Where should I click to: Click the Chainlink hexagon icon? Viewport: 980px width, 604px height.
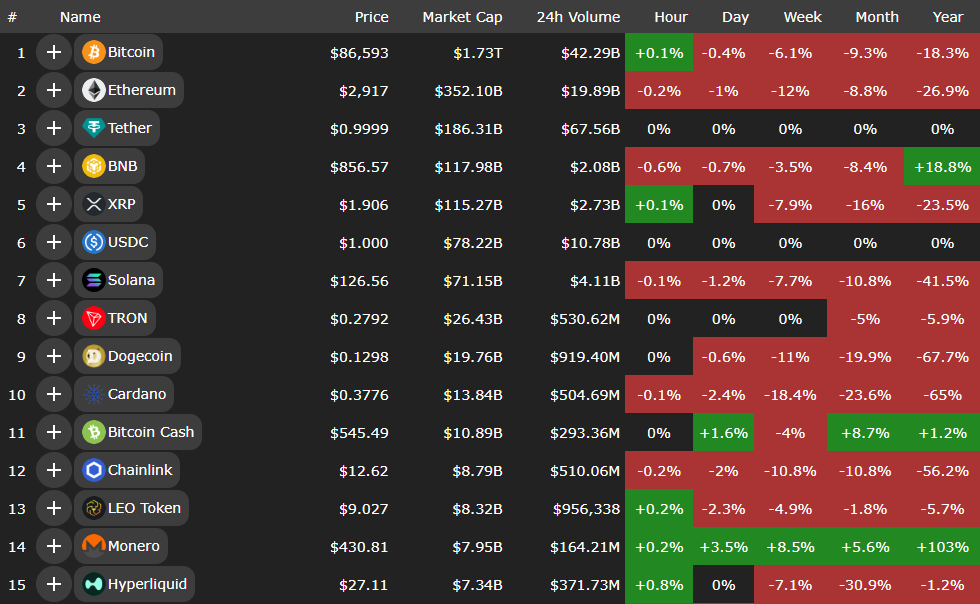tap(94, 470)
